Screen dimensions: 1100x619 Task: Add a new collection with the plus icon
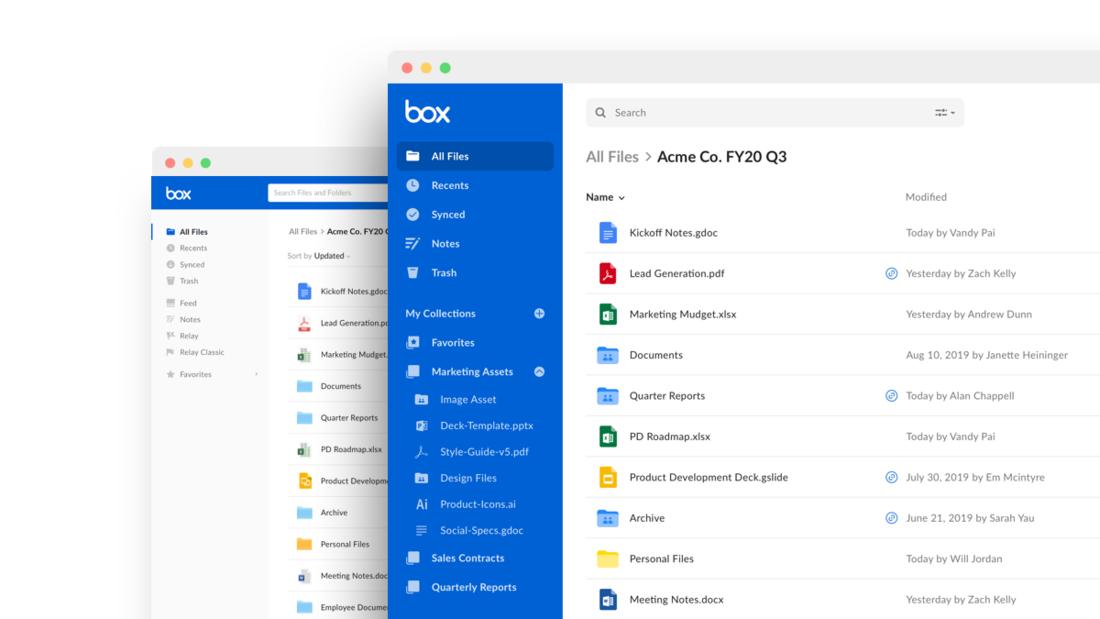click(x=539, y=313)
